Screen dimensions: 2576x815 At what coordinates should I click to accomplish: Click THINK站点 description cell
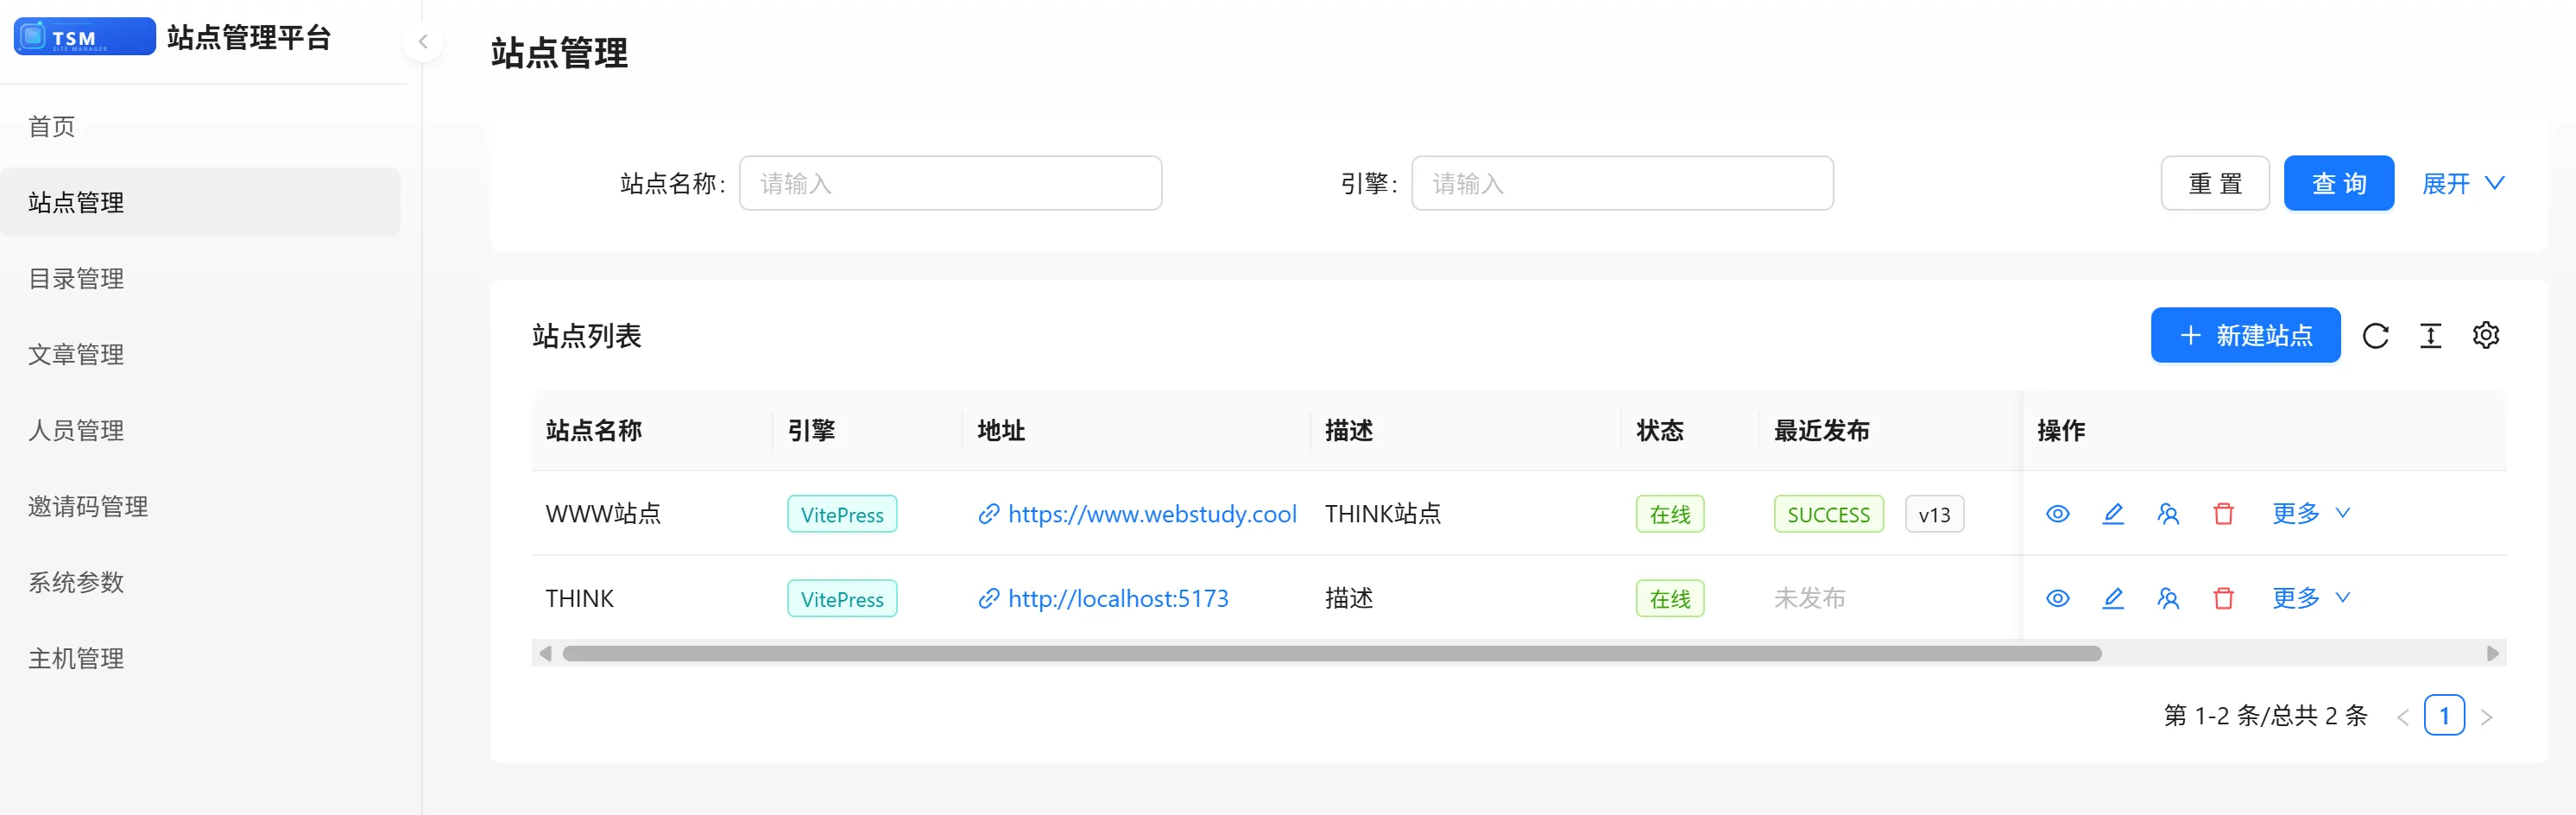click(x=1382, y=514)
